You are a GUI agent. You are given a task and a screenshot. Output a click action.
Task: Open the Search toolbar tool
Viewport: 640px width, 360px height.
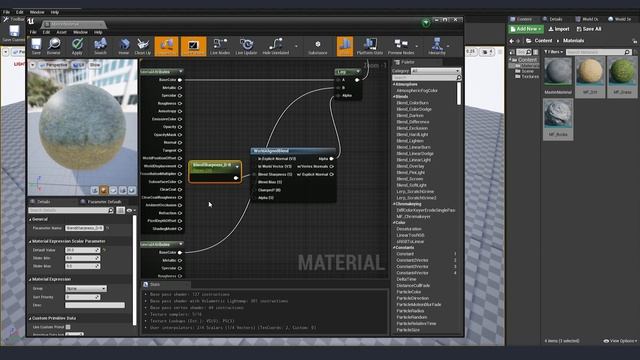point(100,46)
